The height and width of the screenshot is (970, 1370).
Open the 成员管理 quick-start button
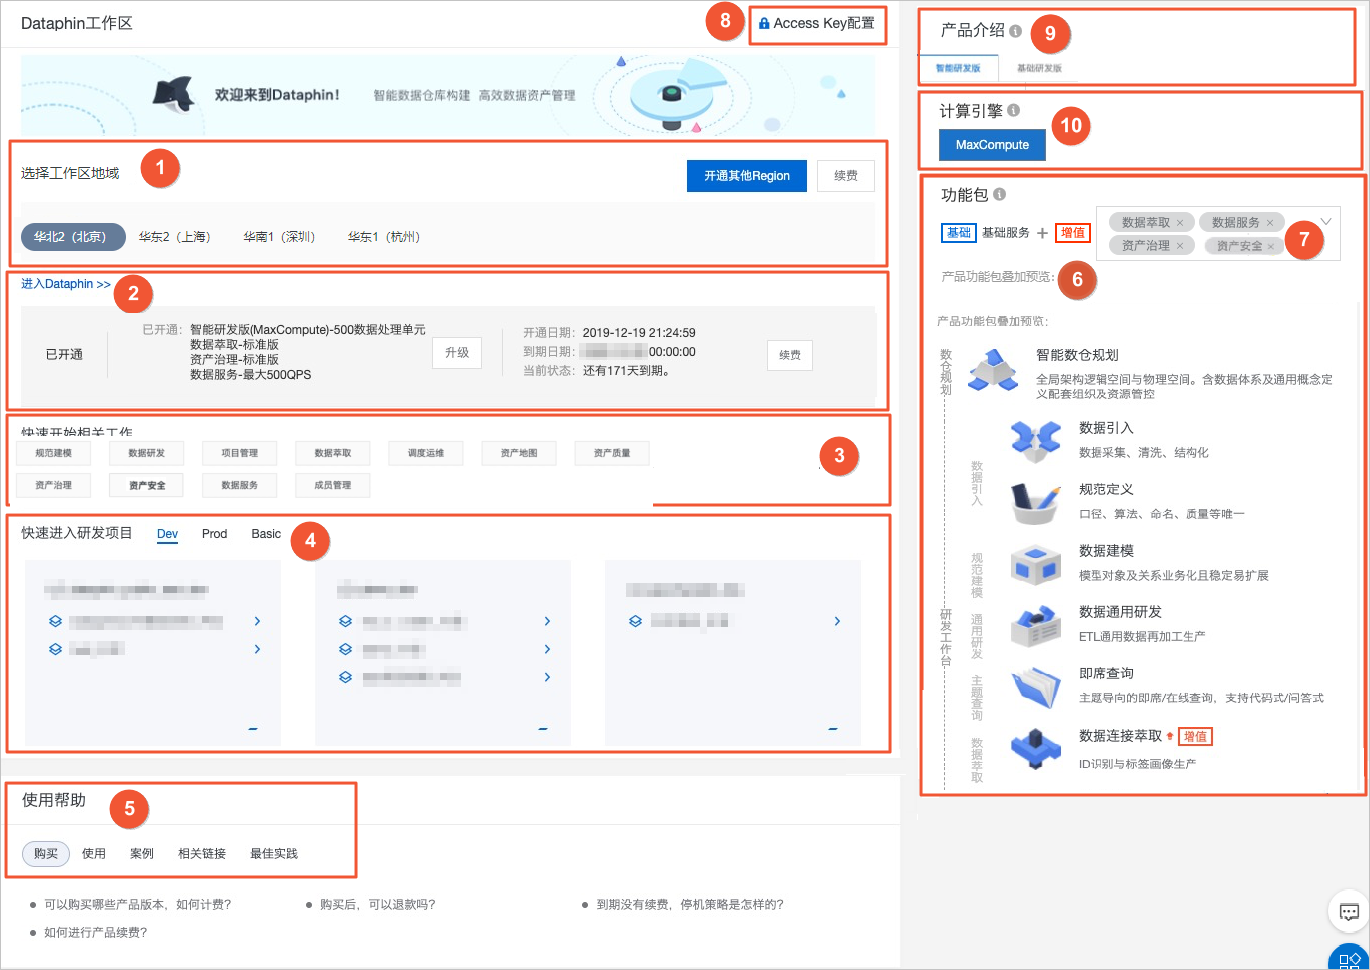tap(332, 485)
